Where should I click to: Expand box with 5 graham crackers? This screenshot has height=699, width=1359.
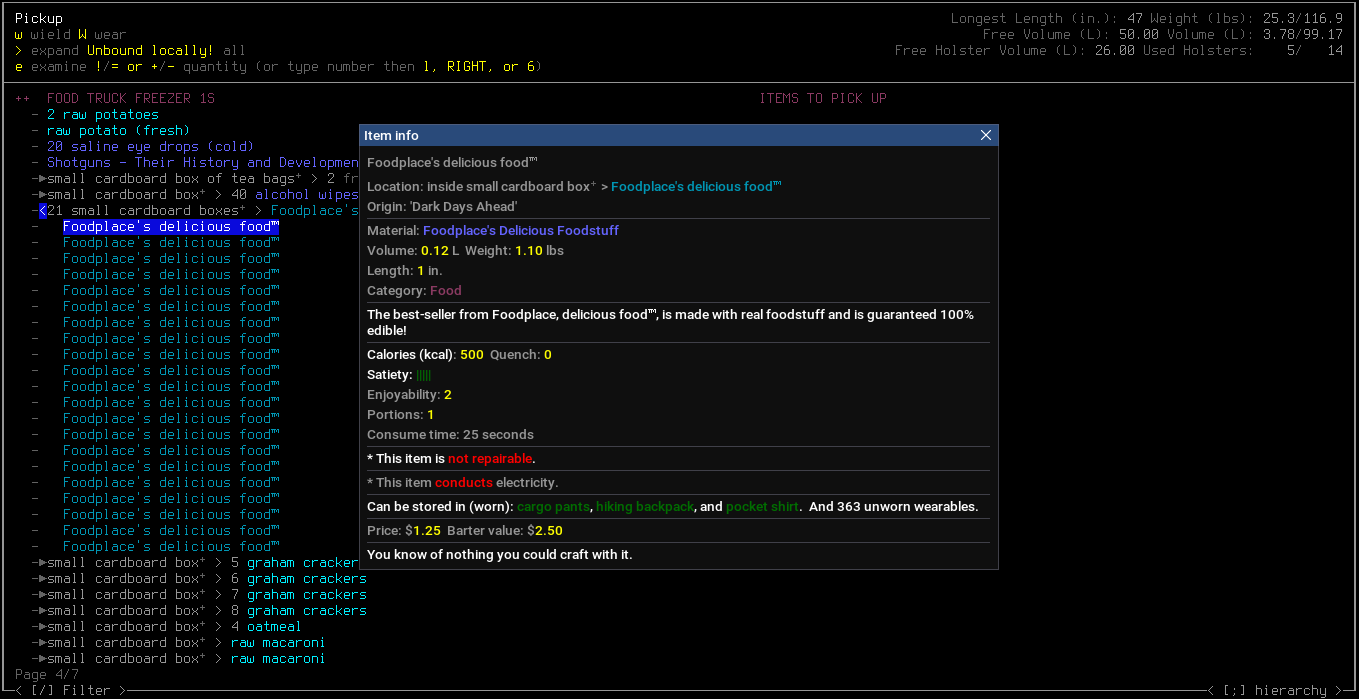click(x=41, y=563)
